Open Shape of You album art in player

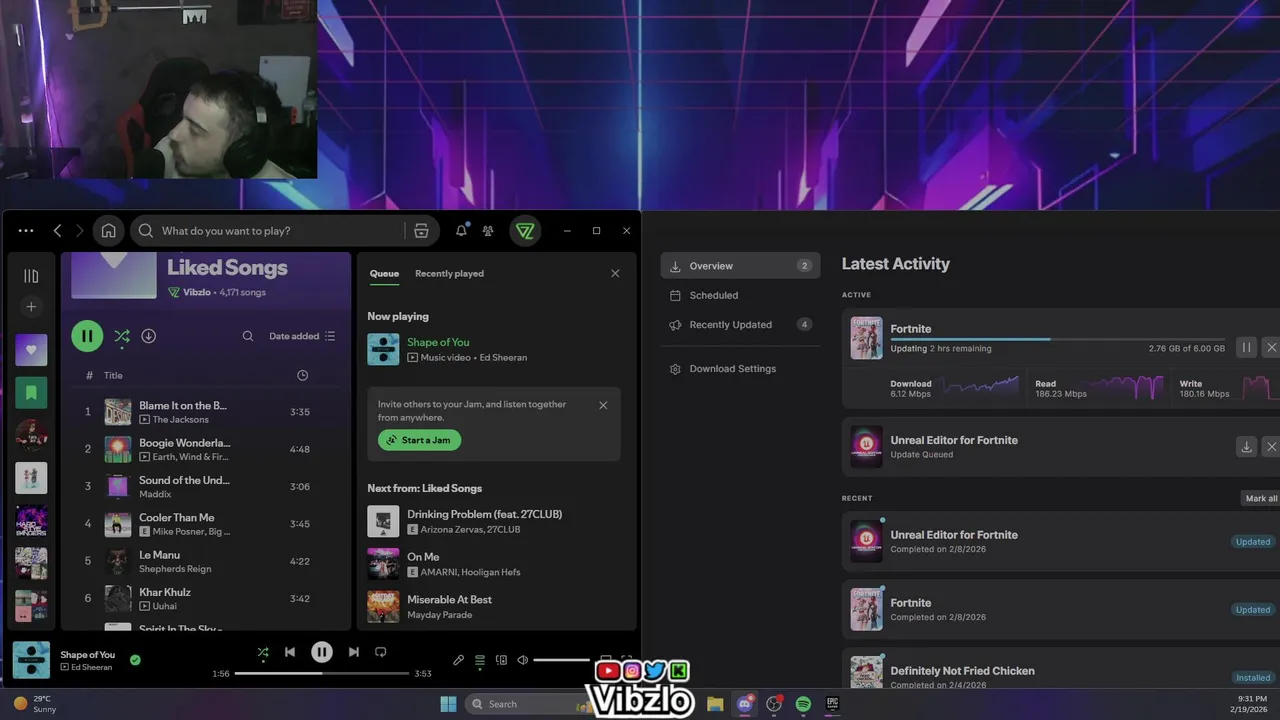[31, 660]
